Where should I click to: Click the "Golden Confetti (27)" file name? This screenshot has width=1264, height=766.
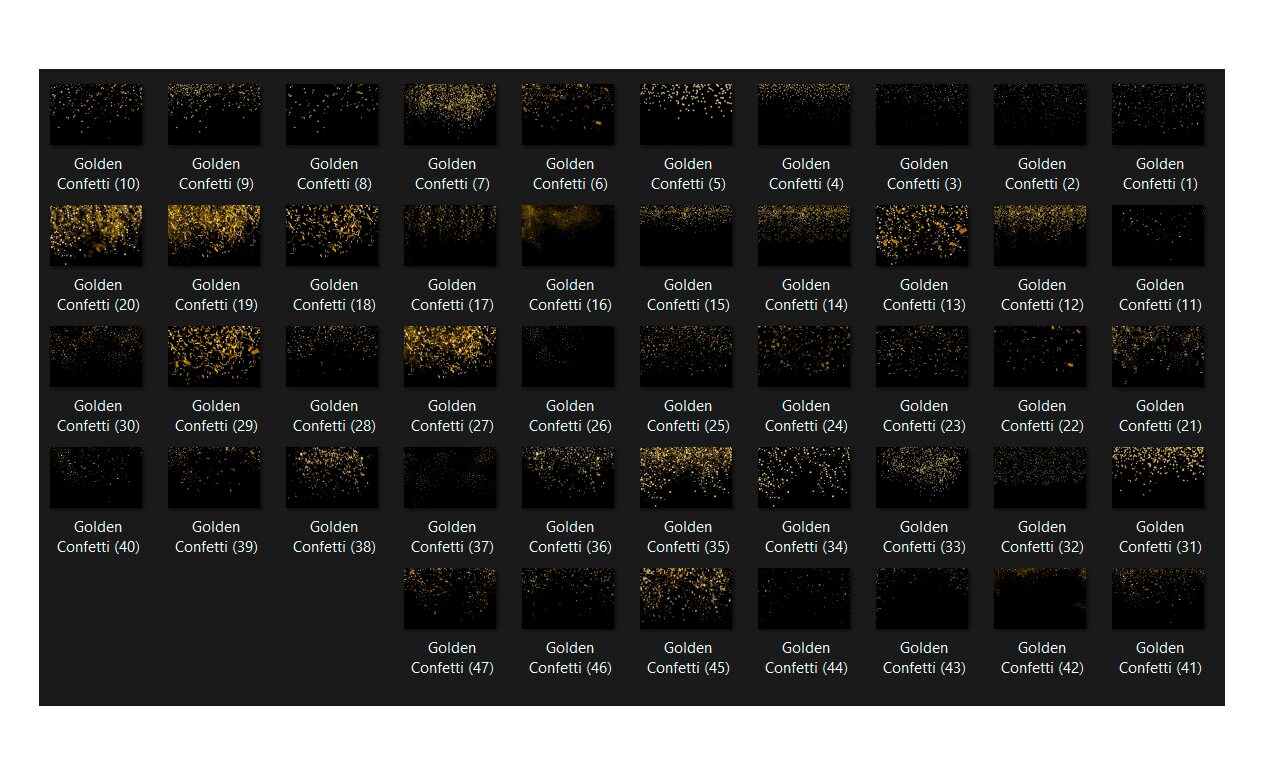point(452,416)
